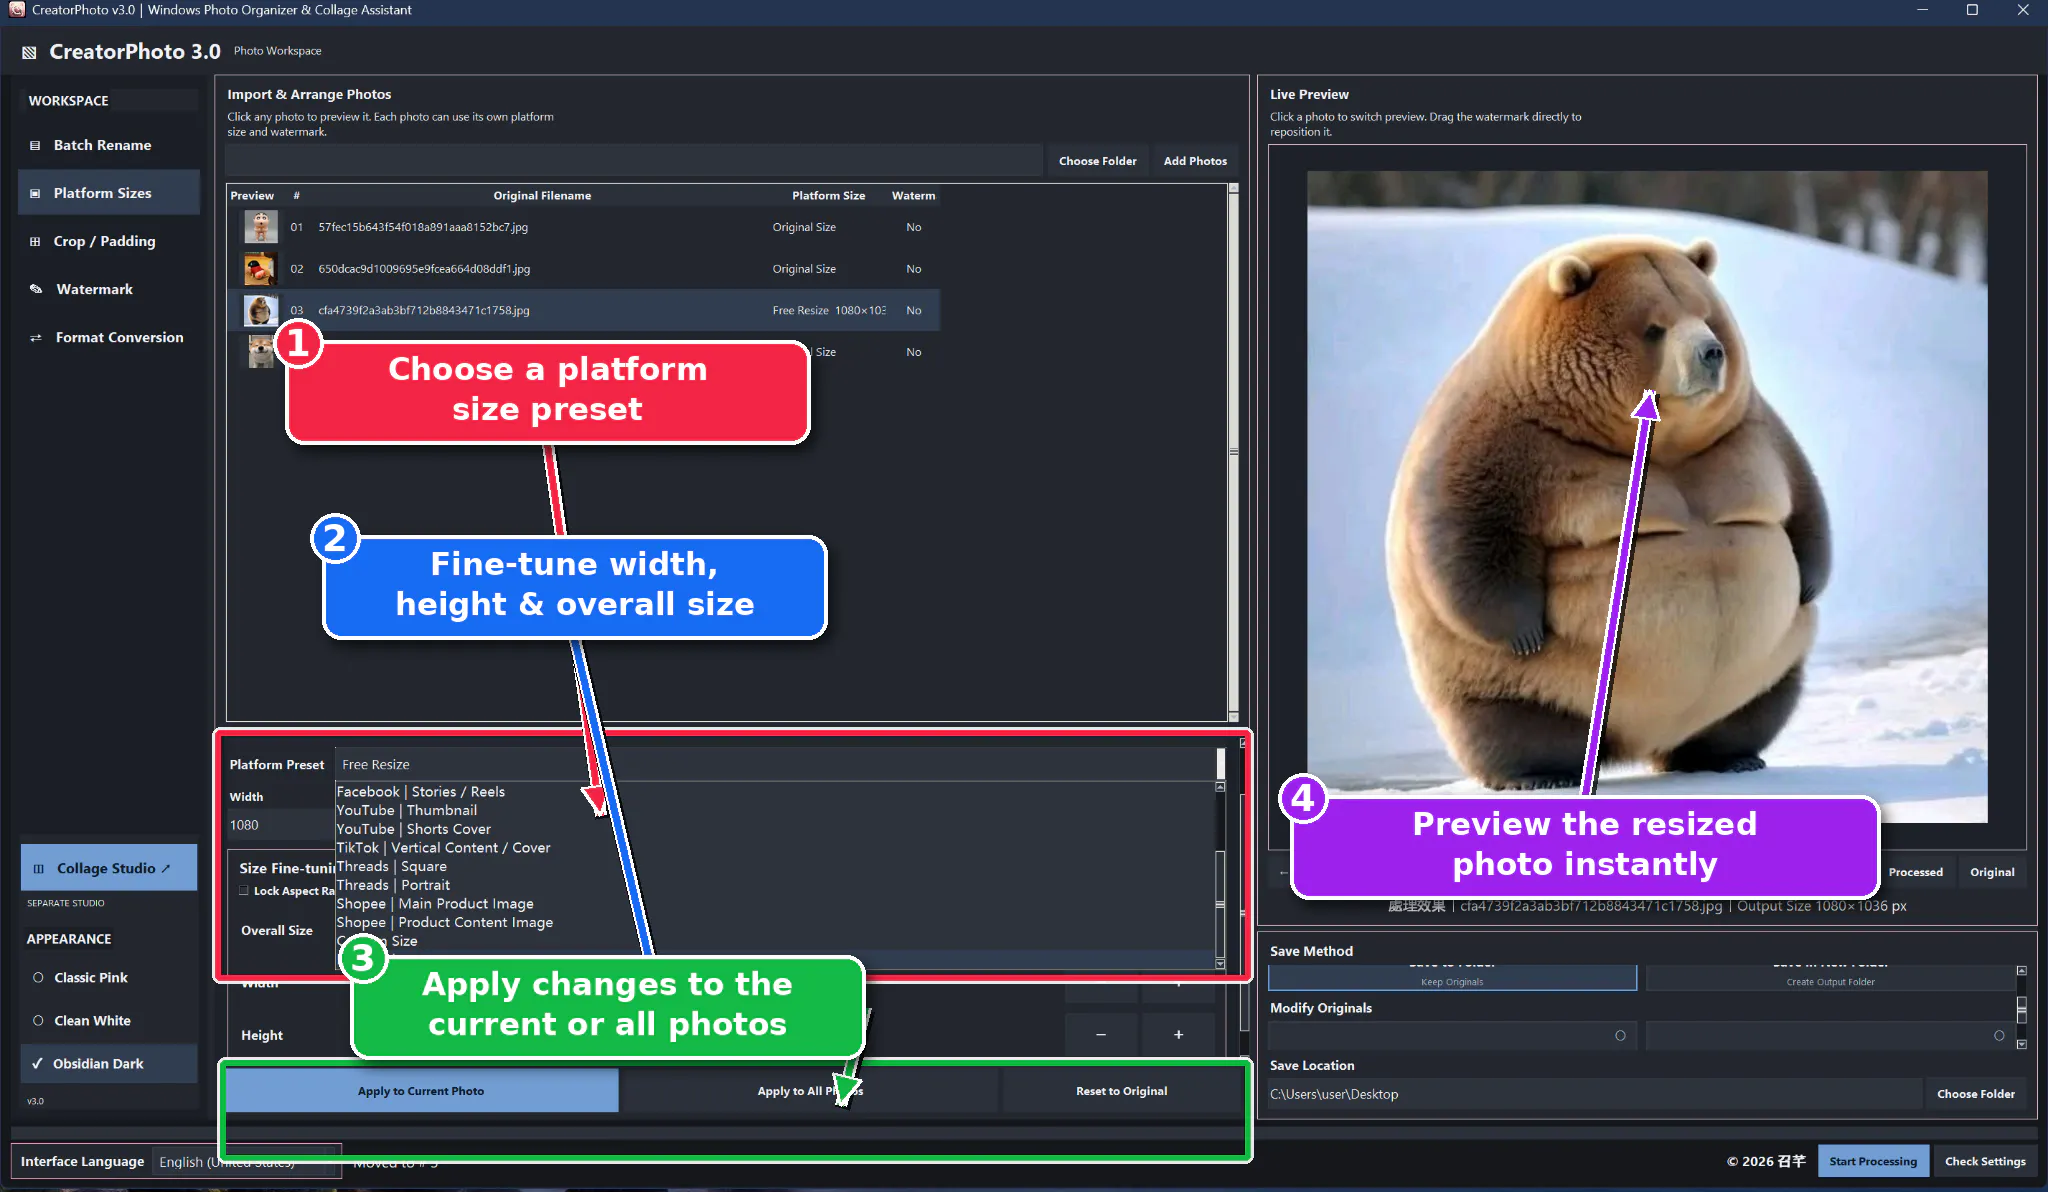The width and height of the screenshot is (2048, 1192).
Task: Click the Save Location path field
Action: [1594, 1094]
